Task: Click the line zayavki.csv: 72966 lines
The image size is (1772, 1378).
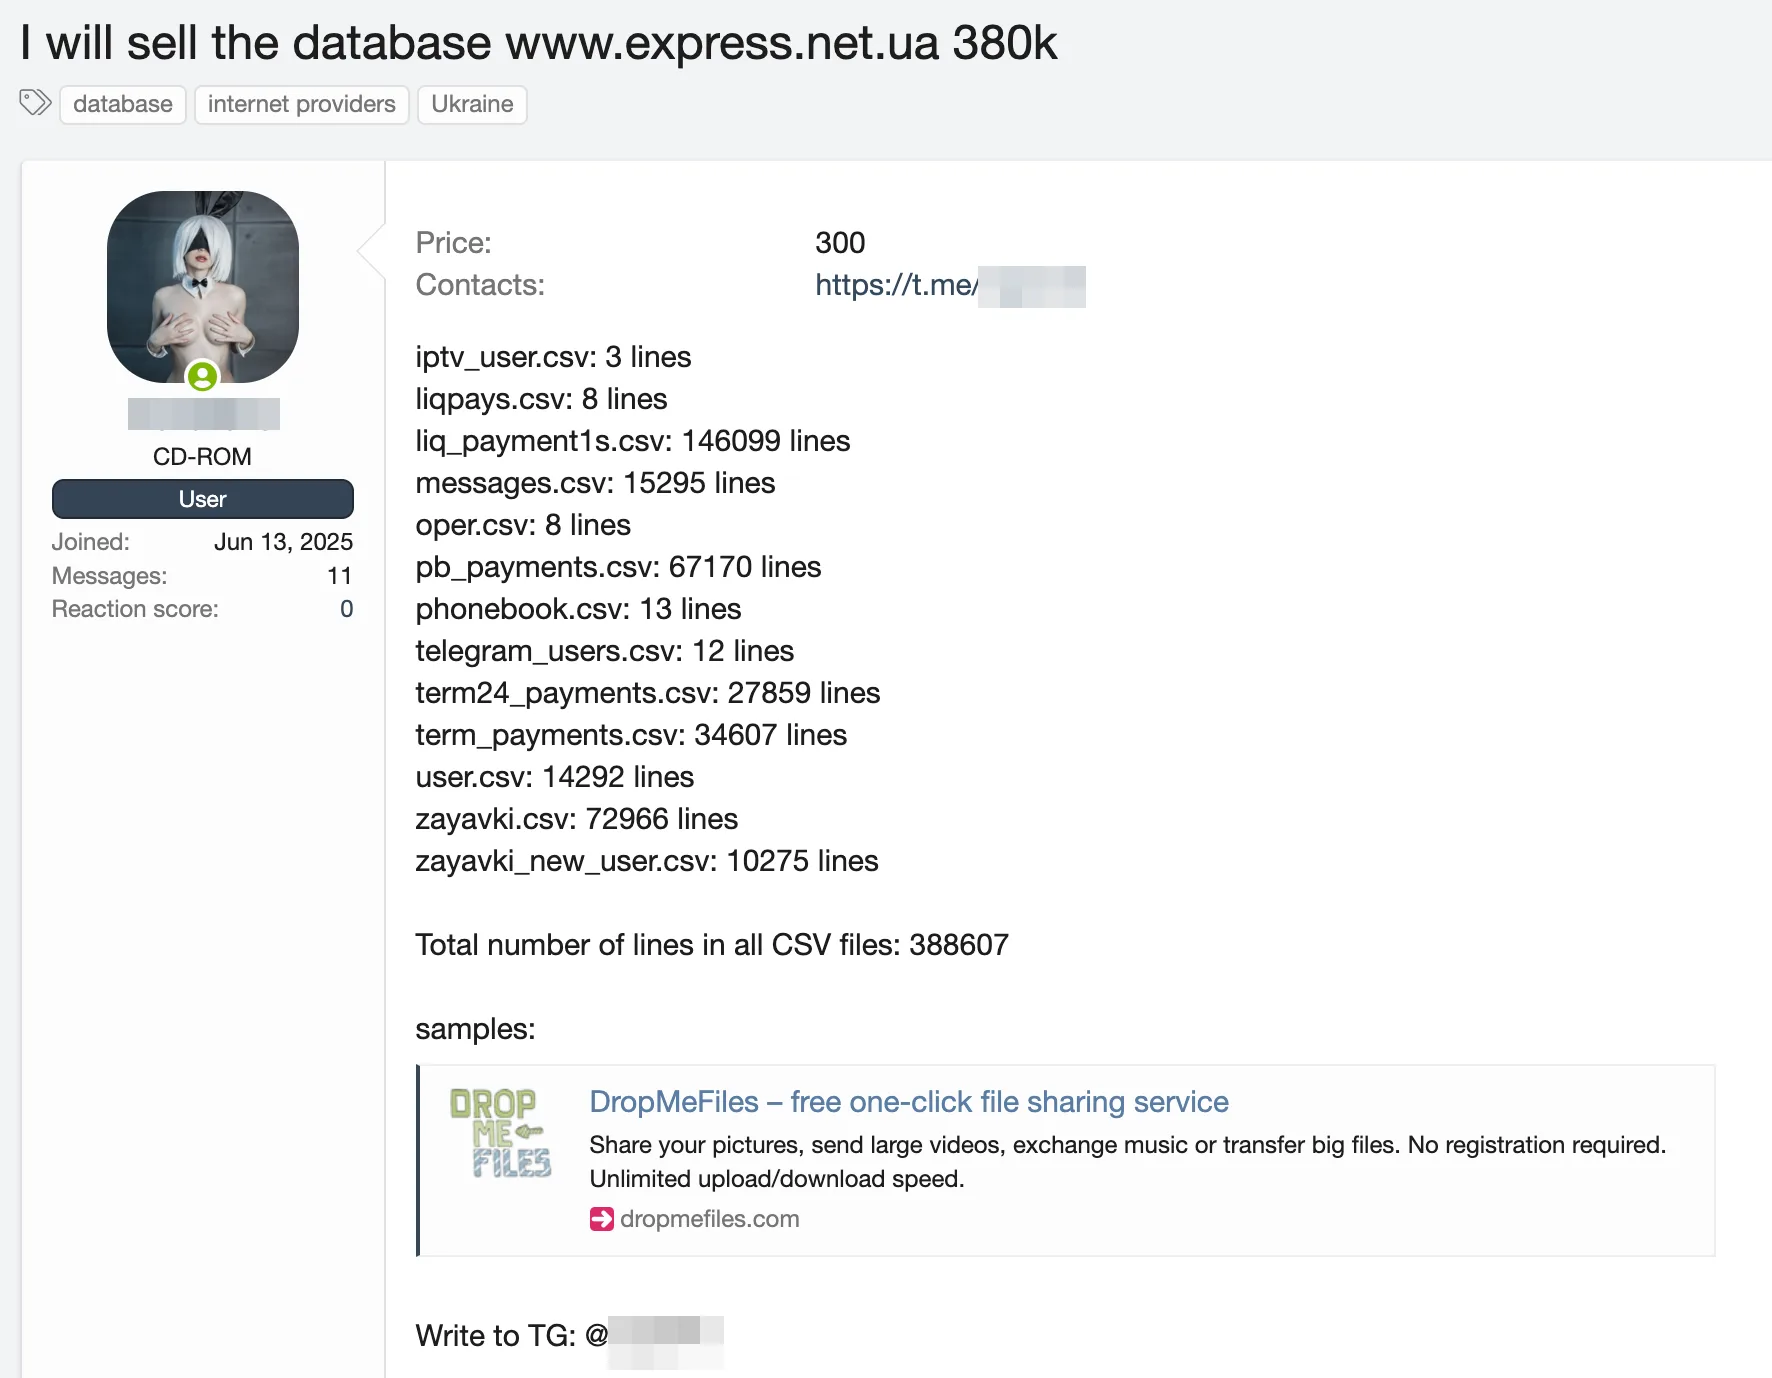Action: 576,819
